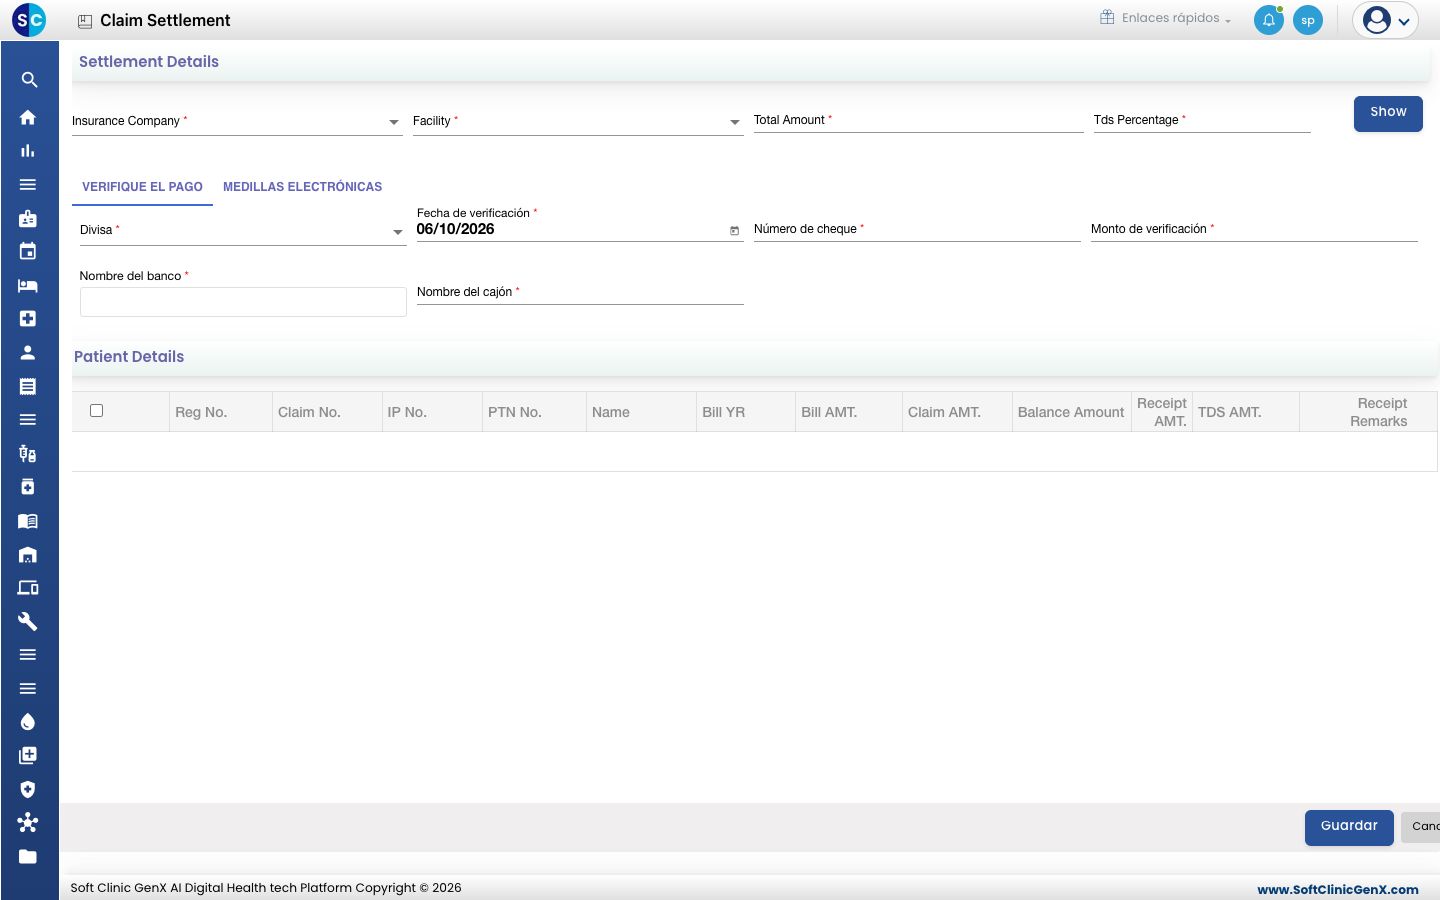Image resolution: width=1440 pixels, height=900 pixels.
Task: Open the blood drop icon in sidebar
Action: pyautogui.click(x=28, y=722)
